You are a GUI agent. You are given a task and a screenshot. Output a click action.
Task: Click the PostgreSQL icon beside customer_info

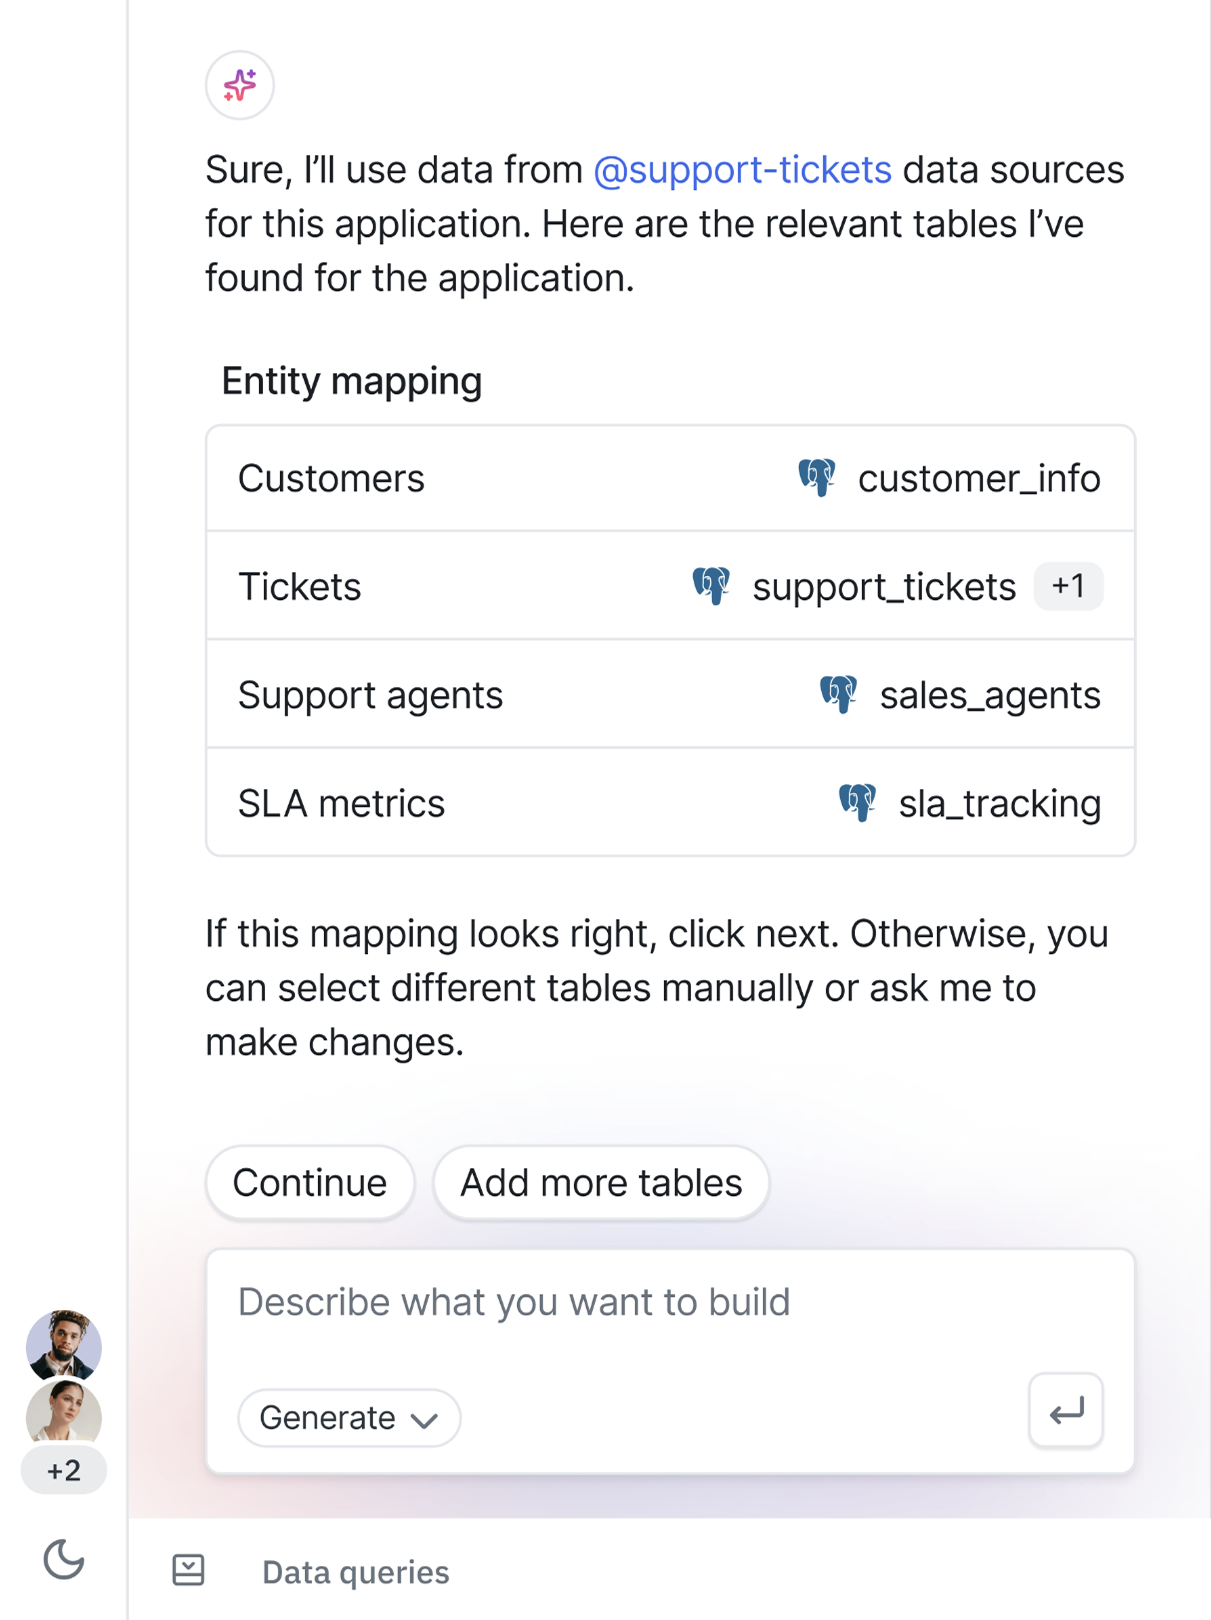(817, 478)
